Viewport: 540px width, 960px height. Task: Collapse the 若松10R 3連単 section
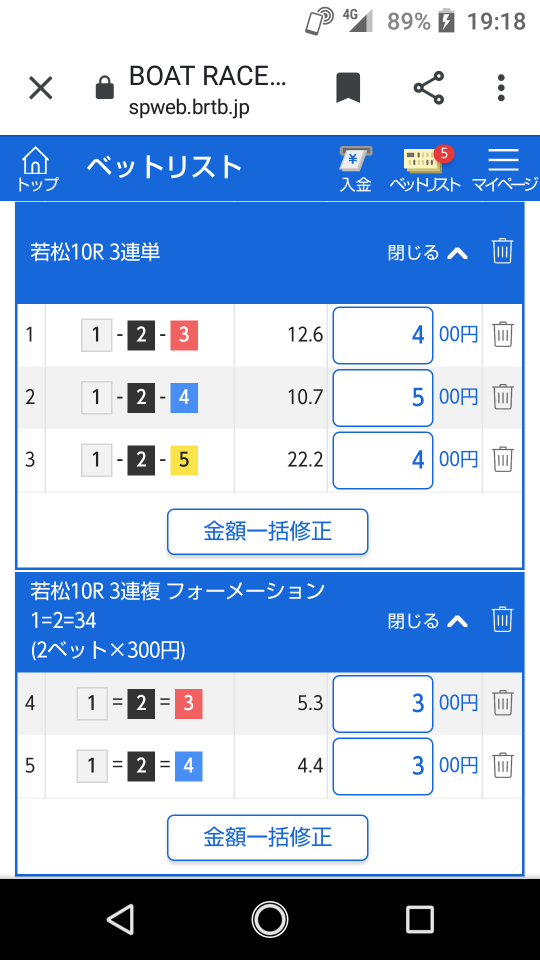428,252
